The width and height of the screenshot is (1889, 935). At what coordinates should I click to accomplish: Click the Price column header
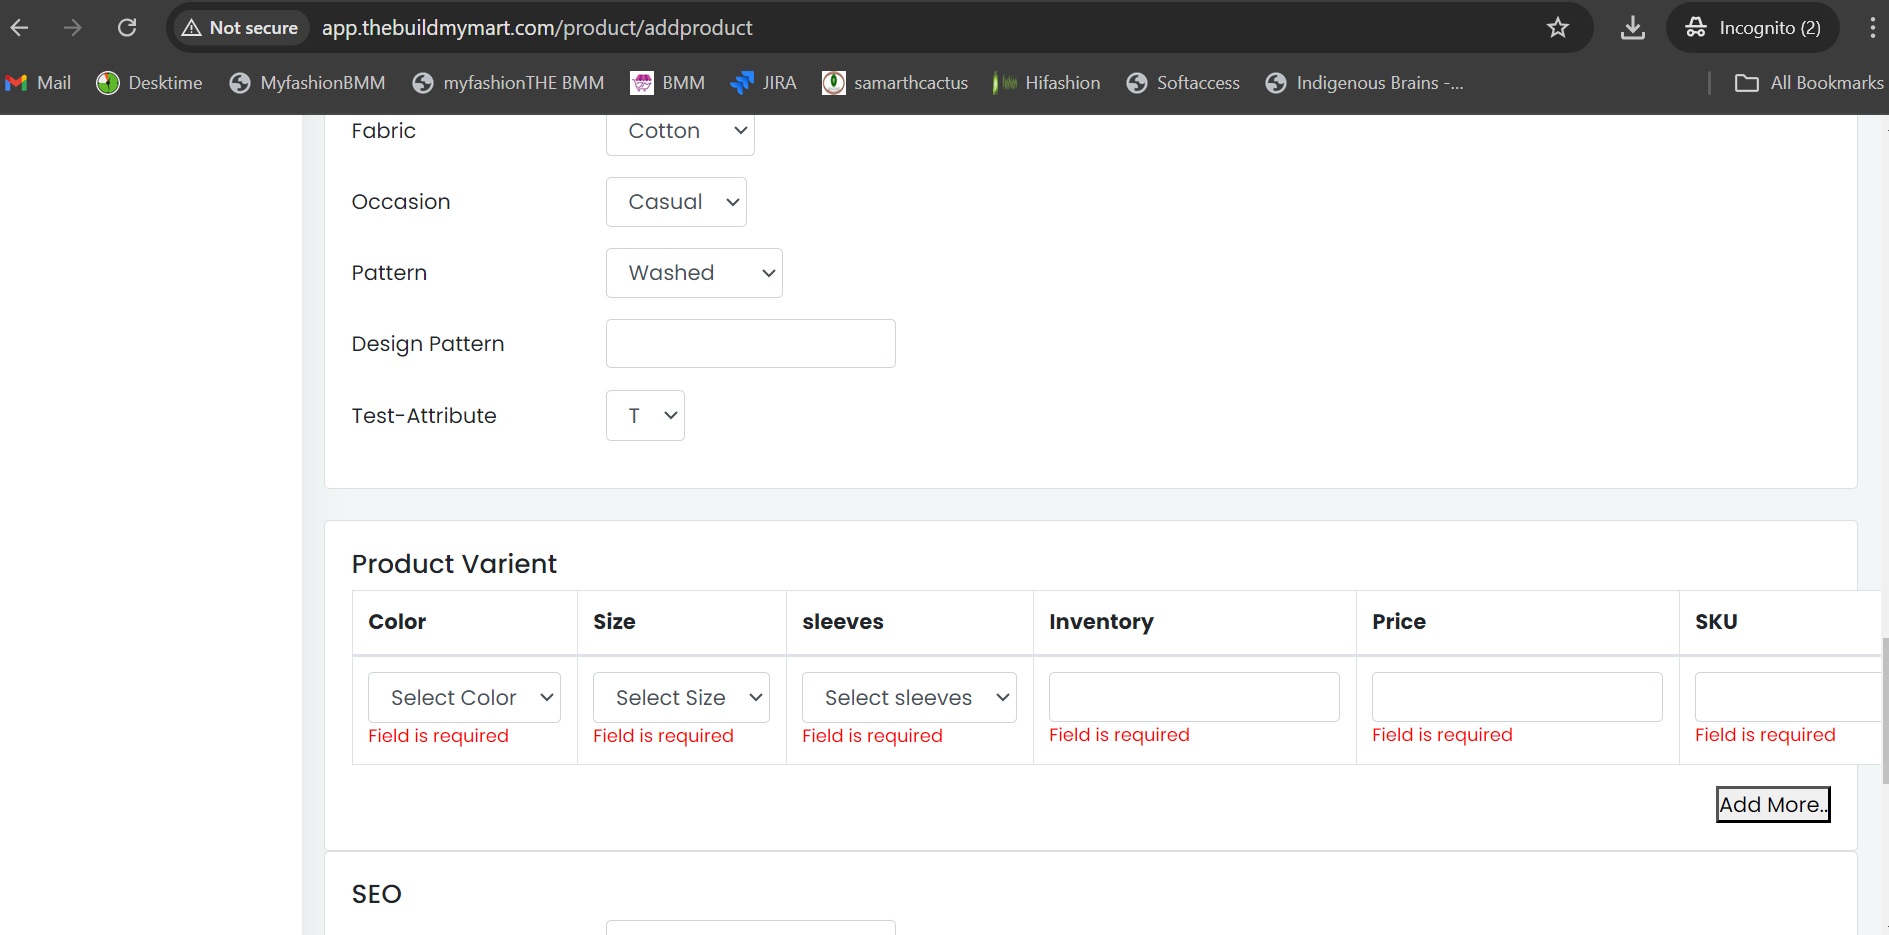(x=1399, y=622)
